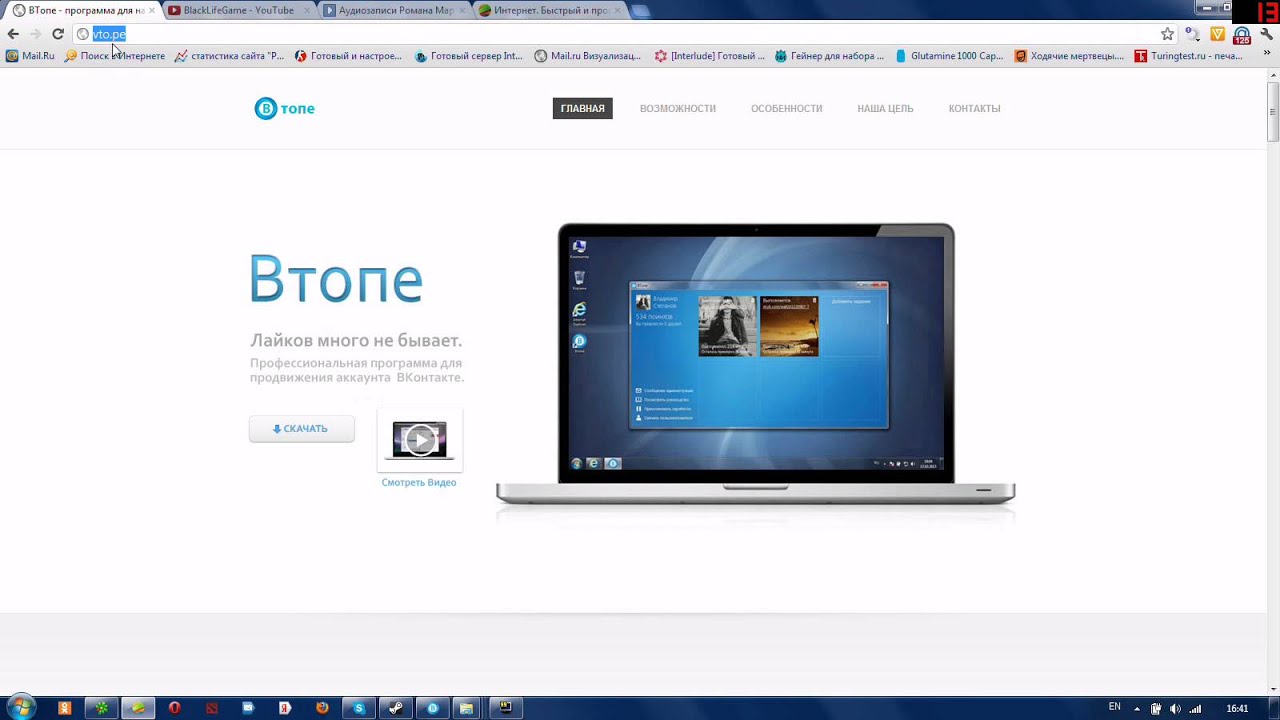Play the video thumbnail with play icon
Viewport: 1280px width, 720px height.
[419, 440]
